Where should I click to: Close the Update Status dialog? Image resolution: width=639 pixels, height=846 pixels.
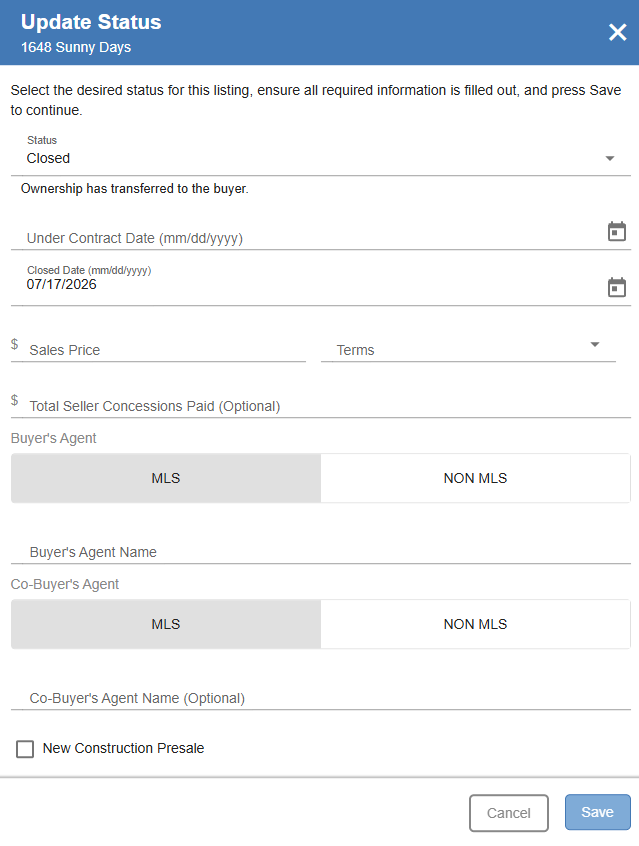(617, 32)
